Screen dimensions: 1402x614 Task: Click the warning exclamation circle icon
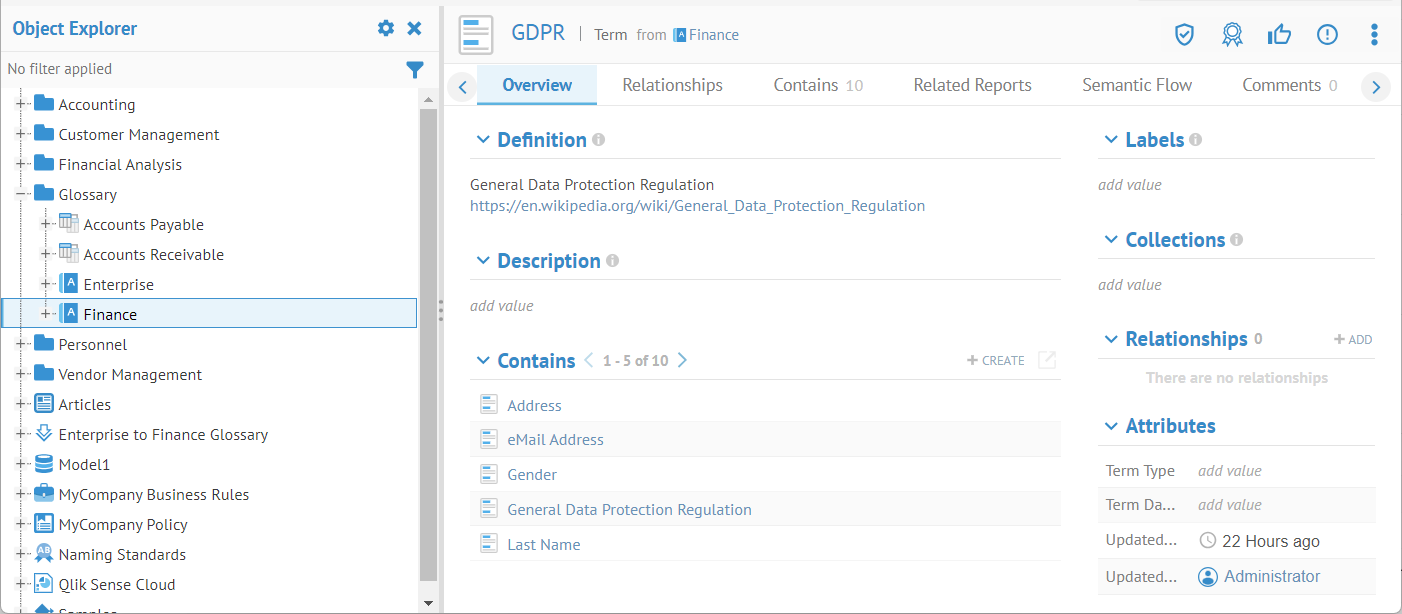(x=1327, y=35)
